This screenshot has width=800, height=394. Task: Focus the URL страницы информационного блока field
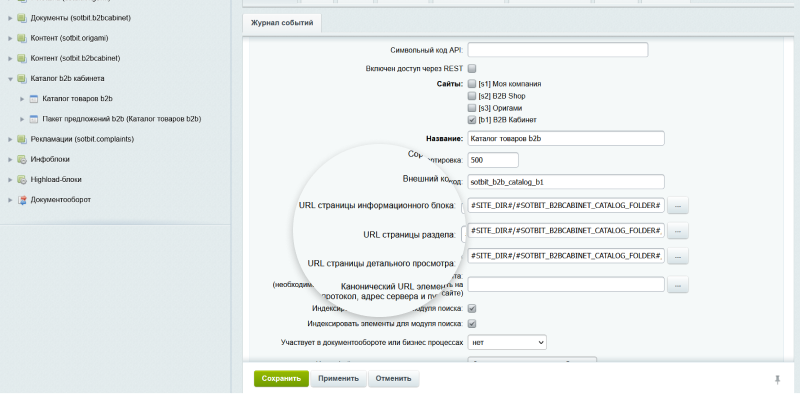[566, 205]
